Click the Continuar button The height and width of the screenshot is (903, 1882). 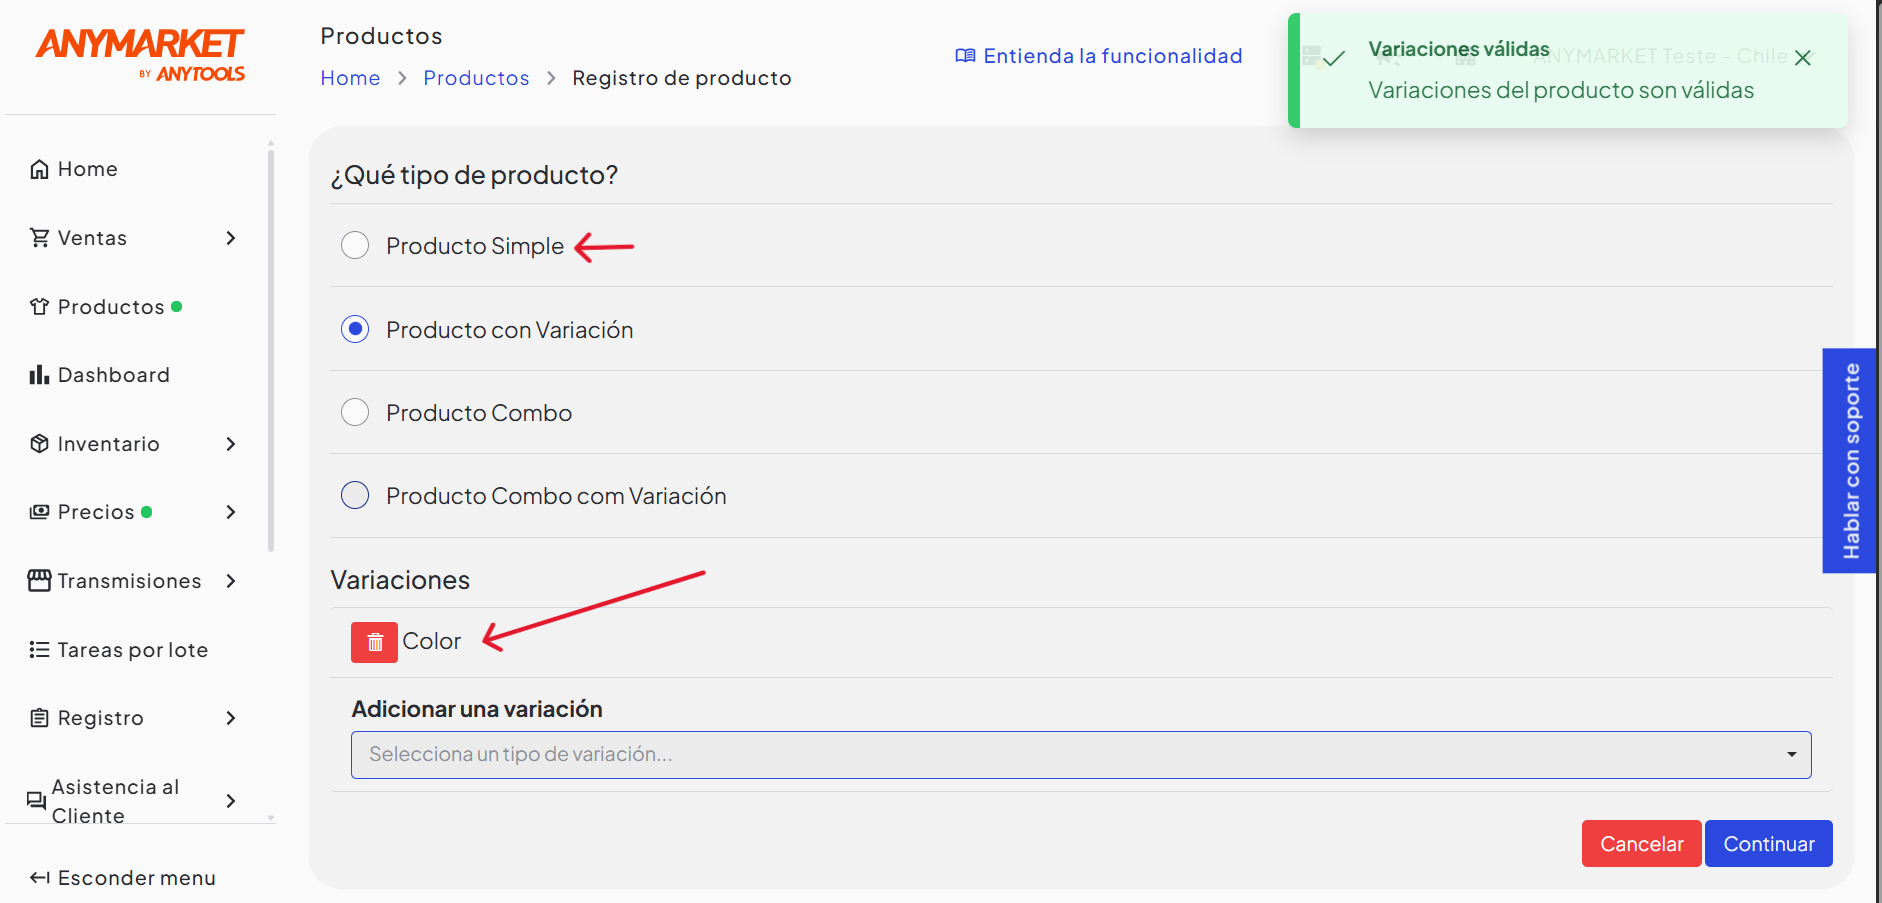click(1768, 844)
